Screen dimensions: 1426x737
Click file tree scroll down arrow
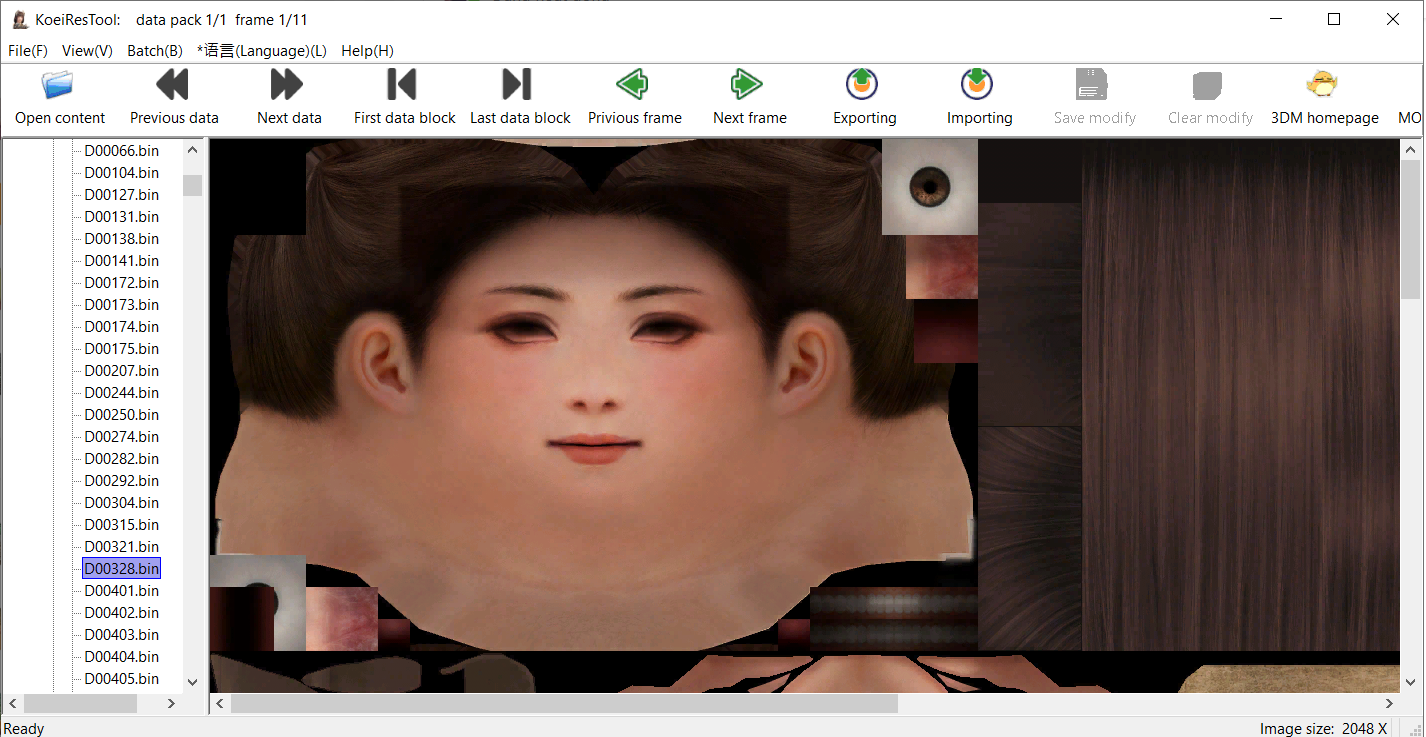(x=193, y=682)
